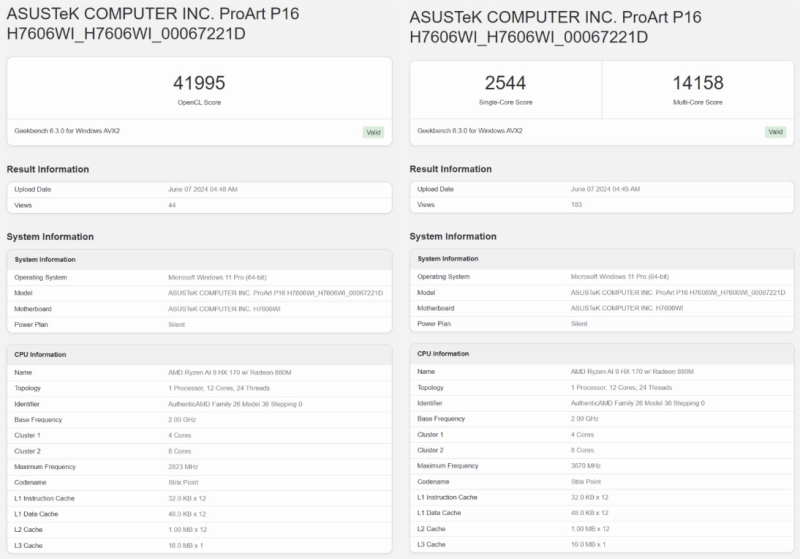Click the Result Information heading above 183 views
Screen dimensions: 800x559
click(451, 169)
